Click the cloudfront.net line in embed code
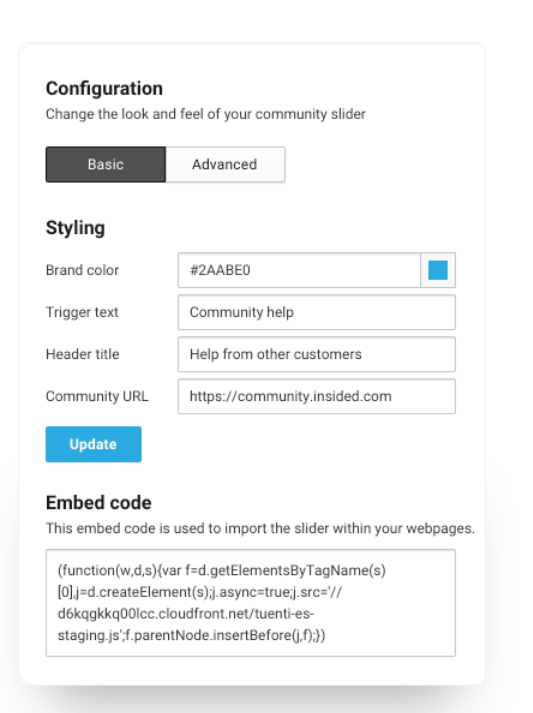The height and width of the screenshot is (713, 533). tap(186, 613)
